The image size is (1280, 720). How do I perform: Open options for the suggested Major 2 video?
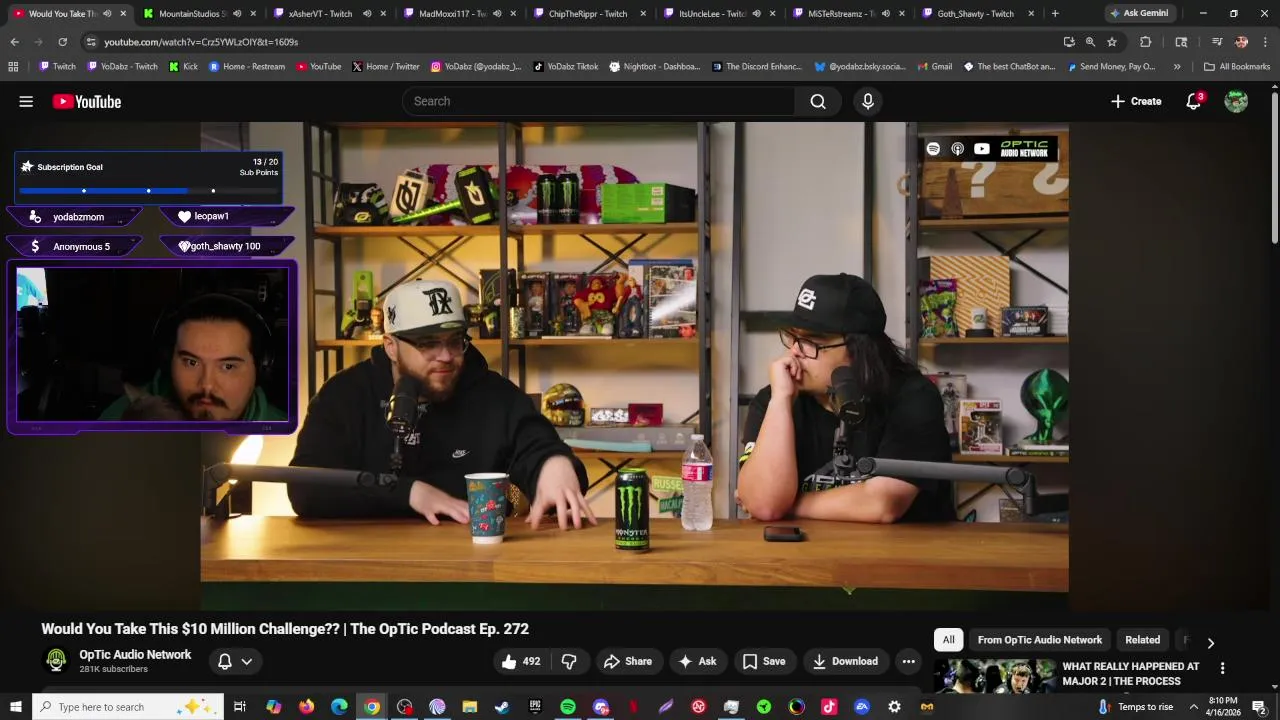point(1222,668)
